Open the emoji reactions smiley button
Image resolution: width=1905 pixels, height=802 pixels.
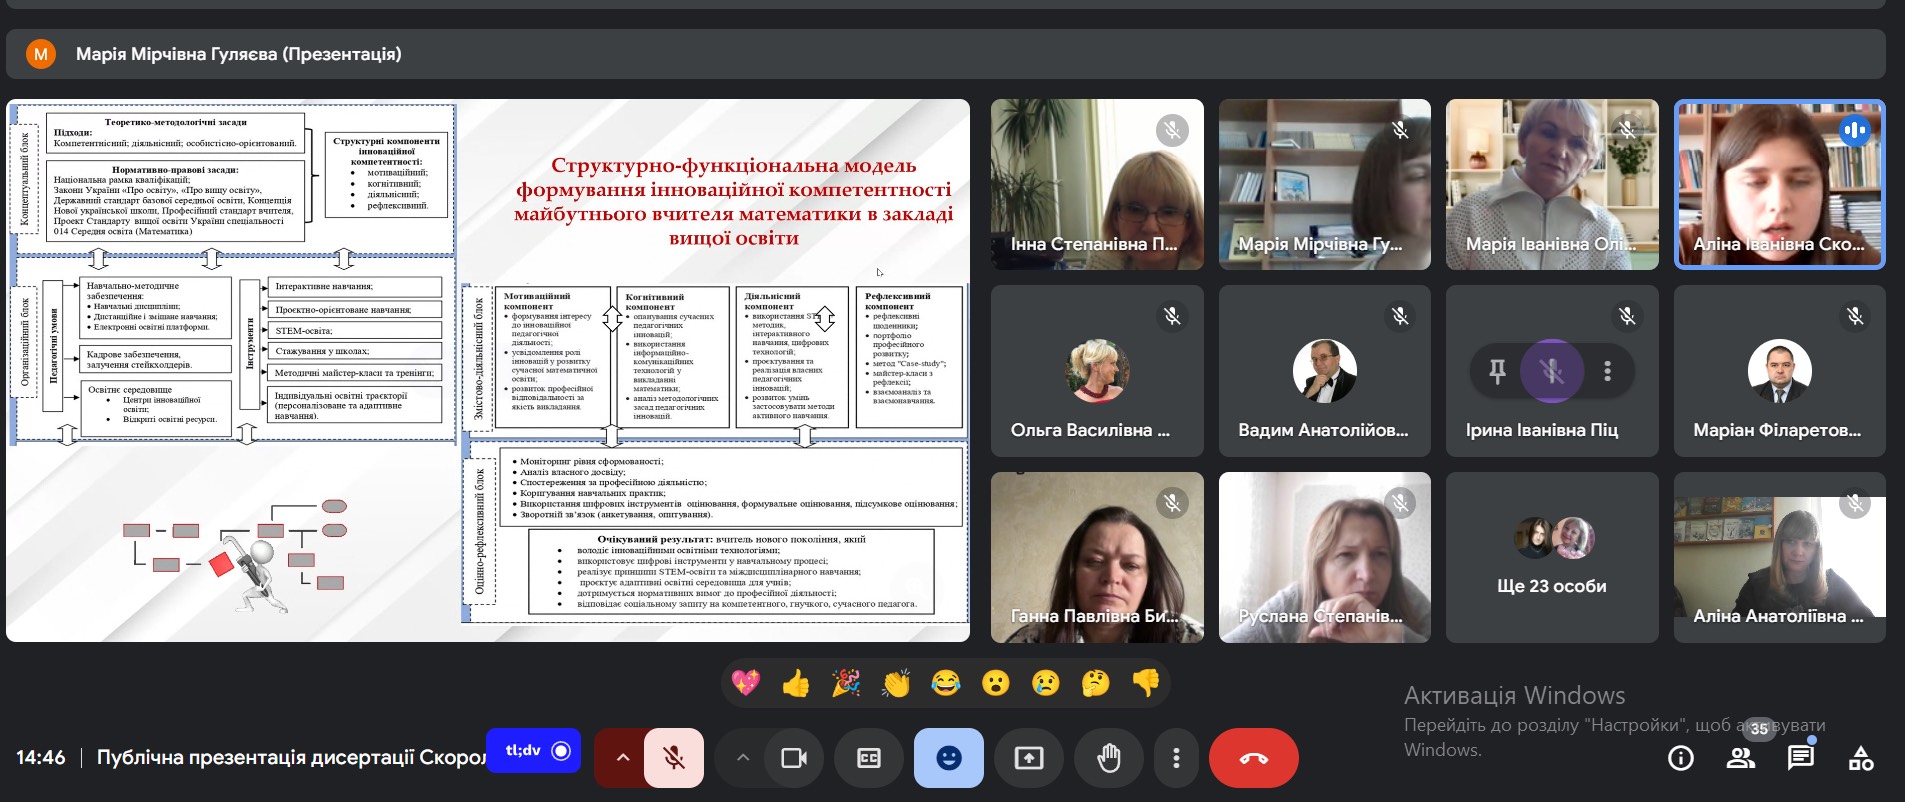tap(949, 758)
